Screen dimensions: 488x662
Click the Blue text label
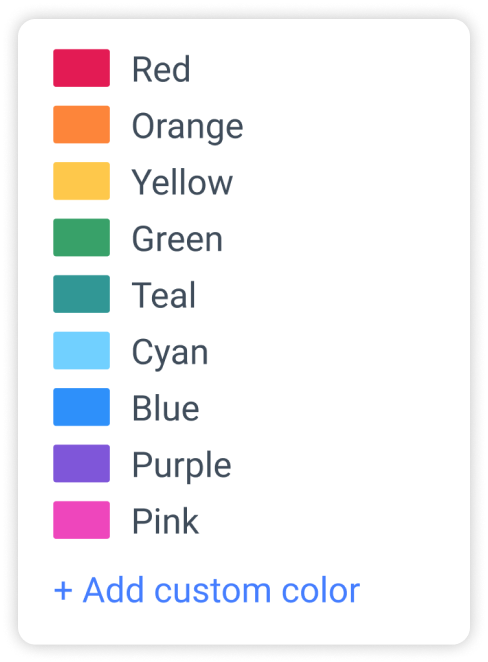click(165, 408)
